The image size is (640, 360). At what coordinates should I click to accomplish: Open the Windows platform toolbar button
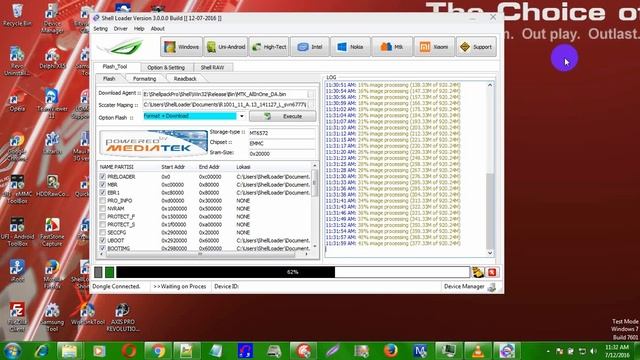(181, 47)
